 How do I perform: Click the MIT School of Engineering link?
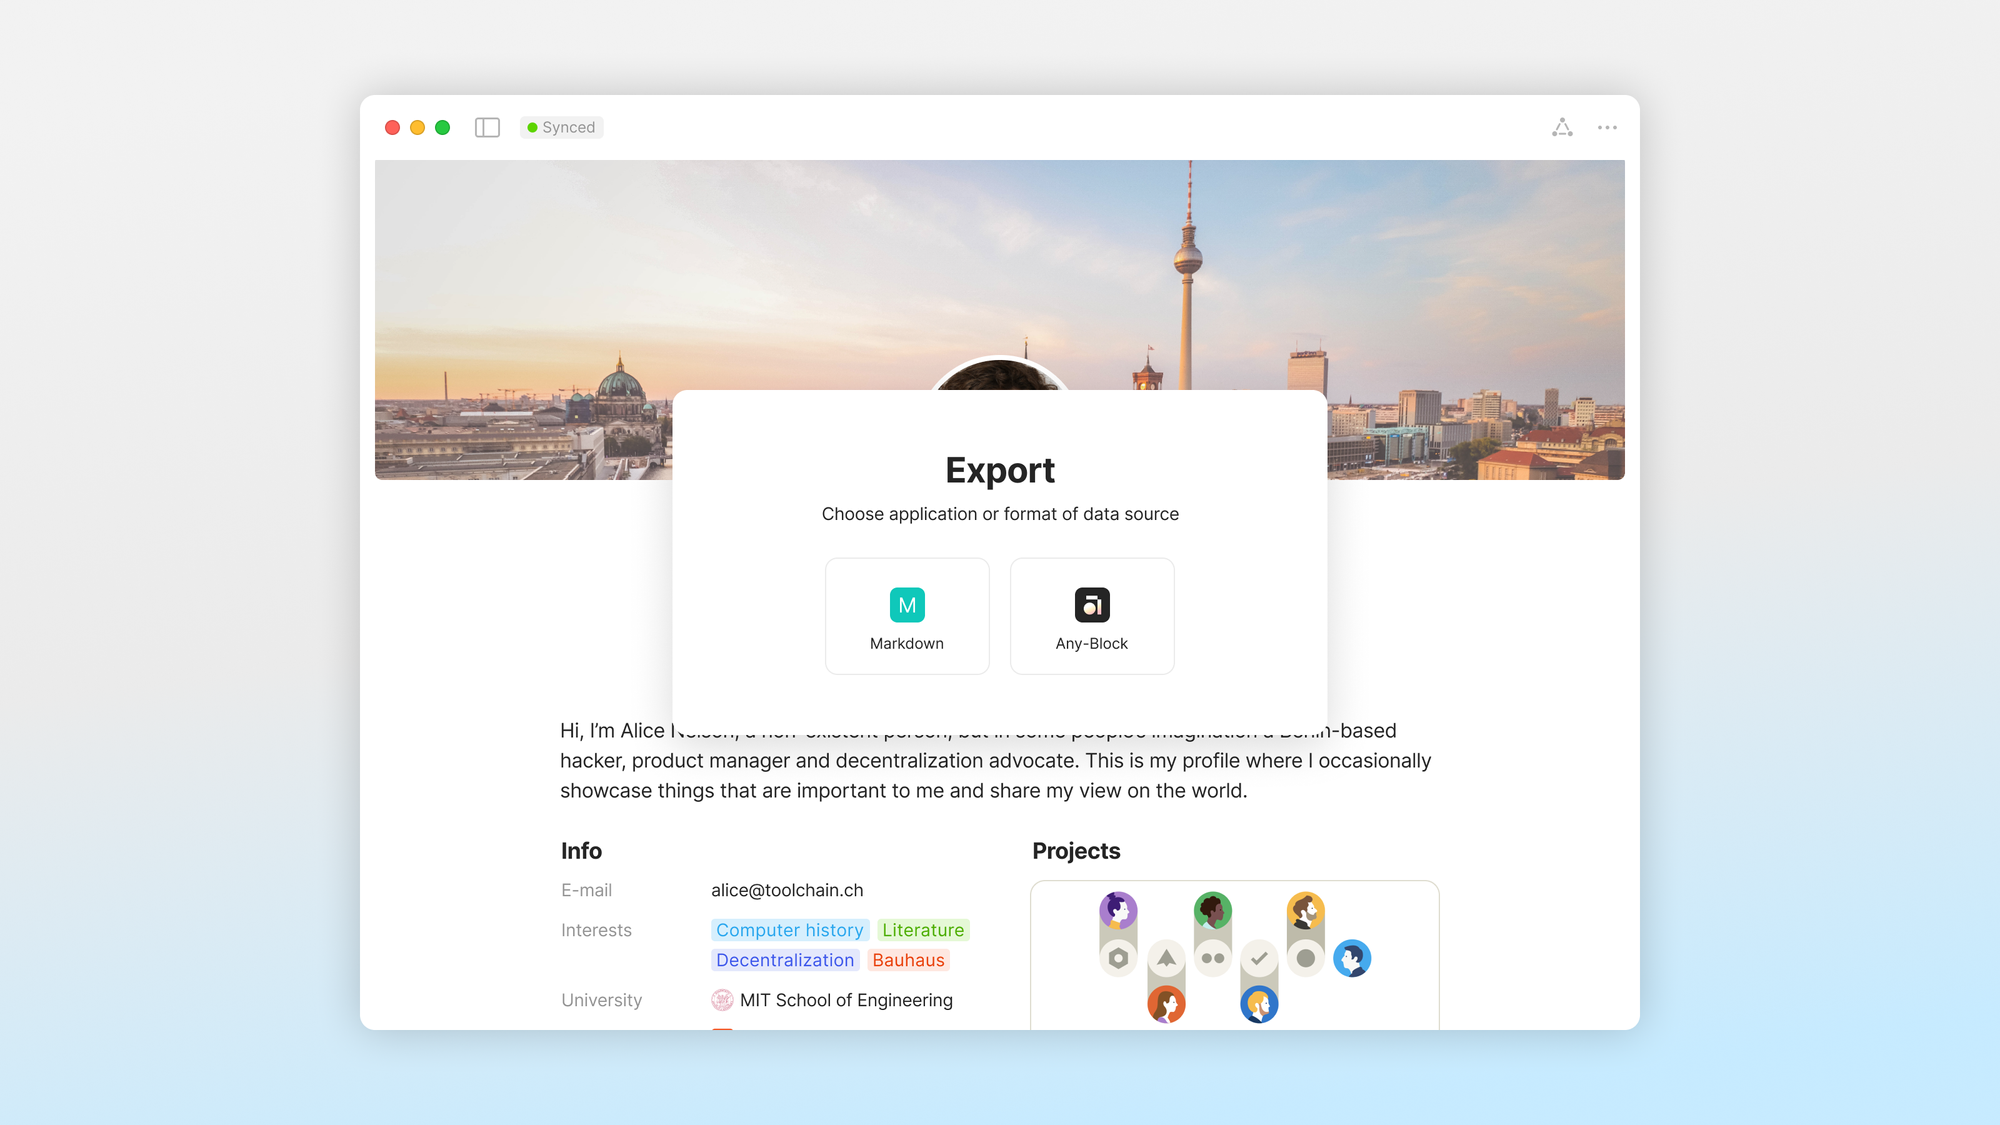pos(843,1000)
